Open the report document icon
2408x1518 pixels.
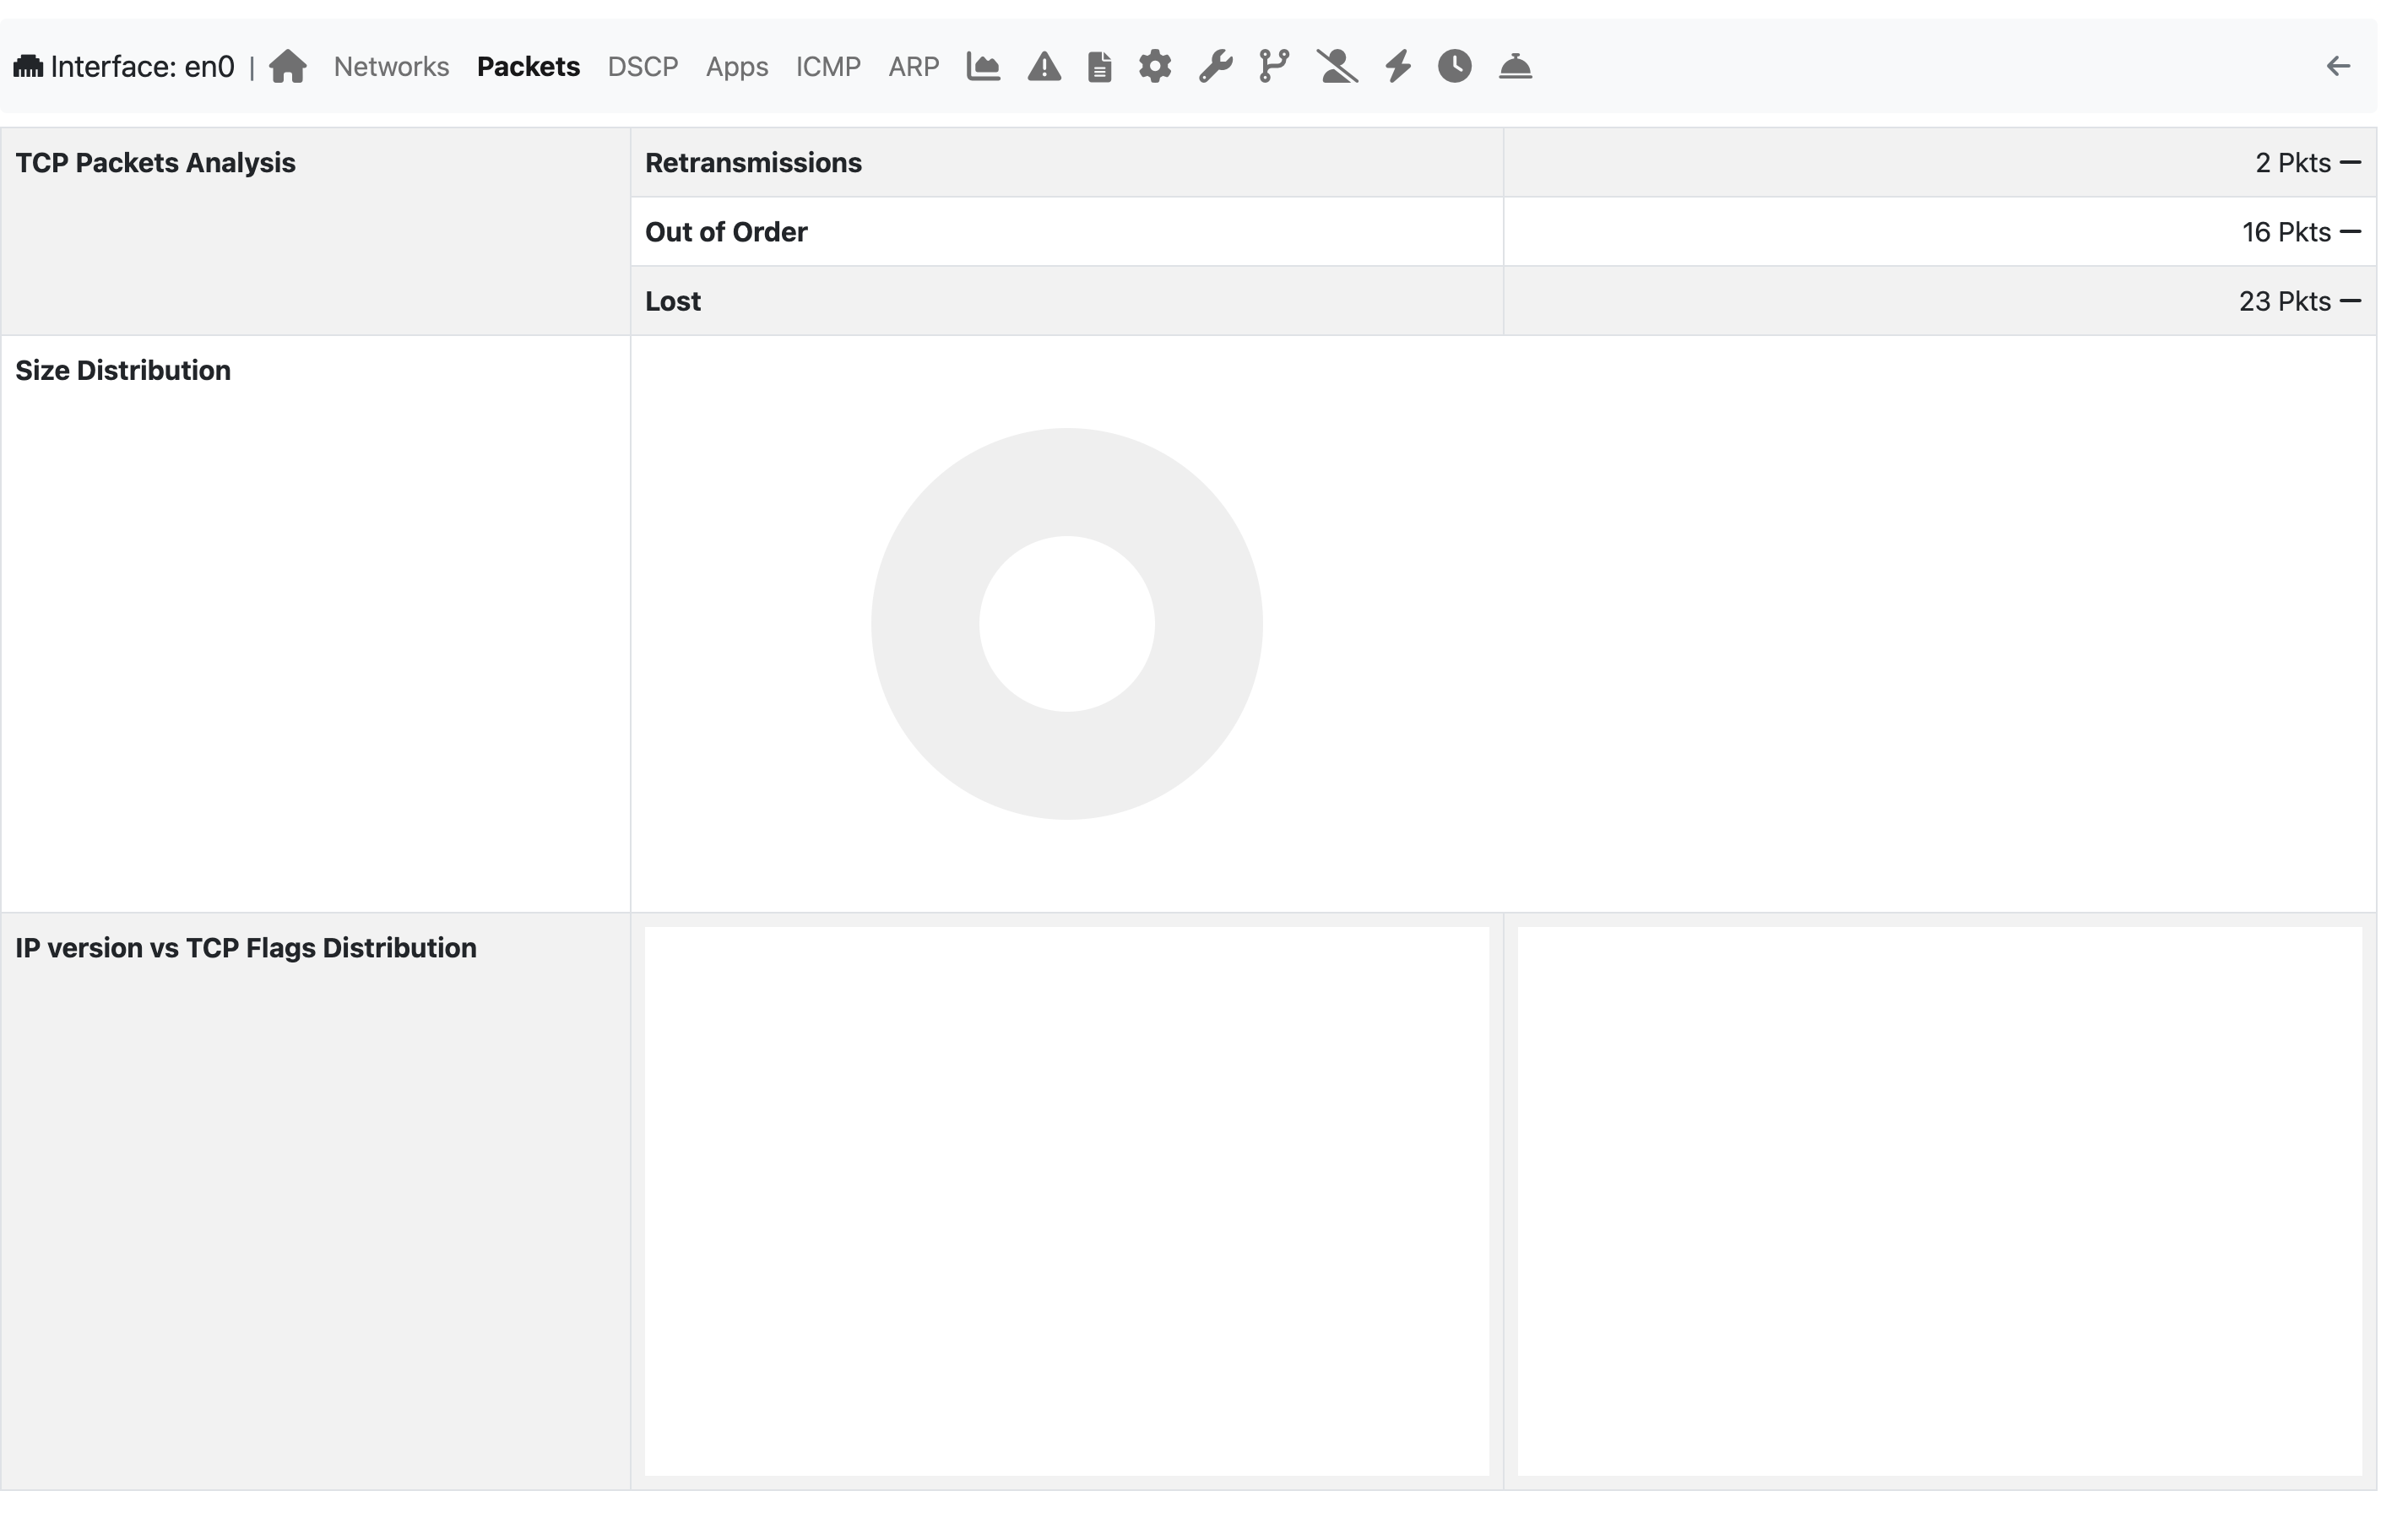(x=1099, y=66)
